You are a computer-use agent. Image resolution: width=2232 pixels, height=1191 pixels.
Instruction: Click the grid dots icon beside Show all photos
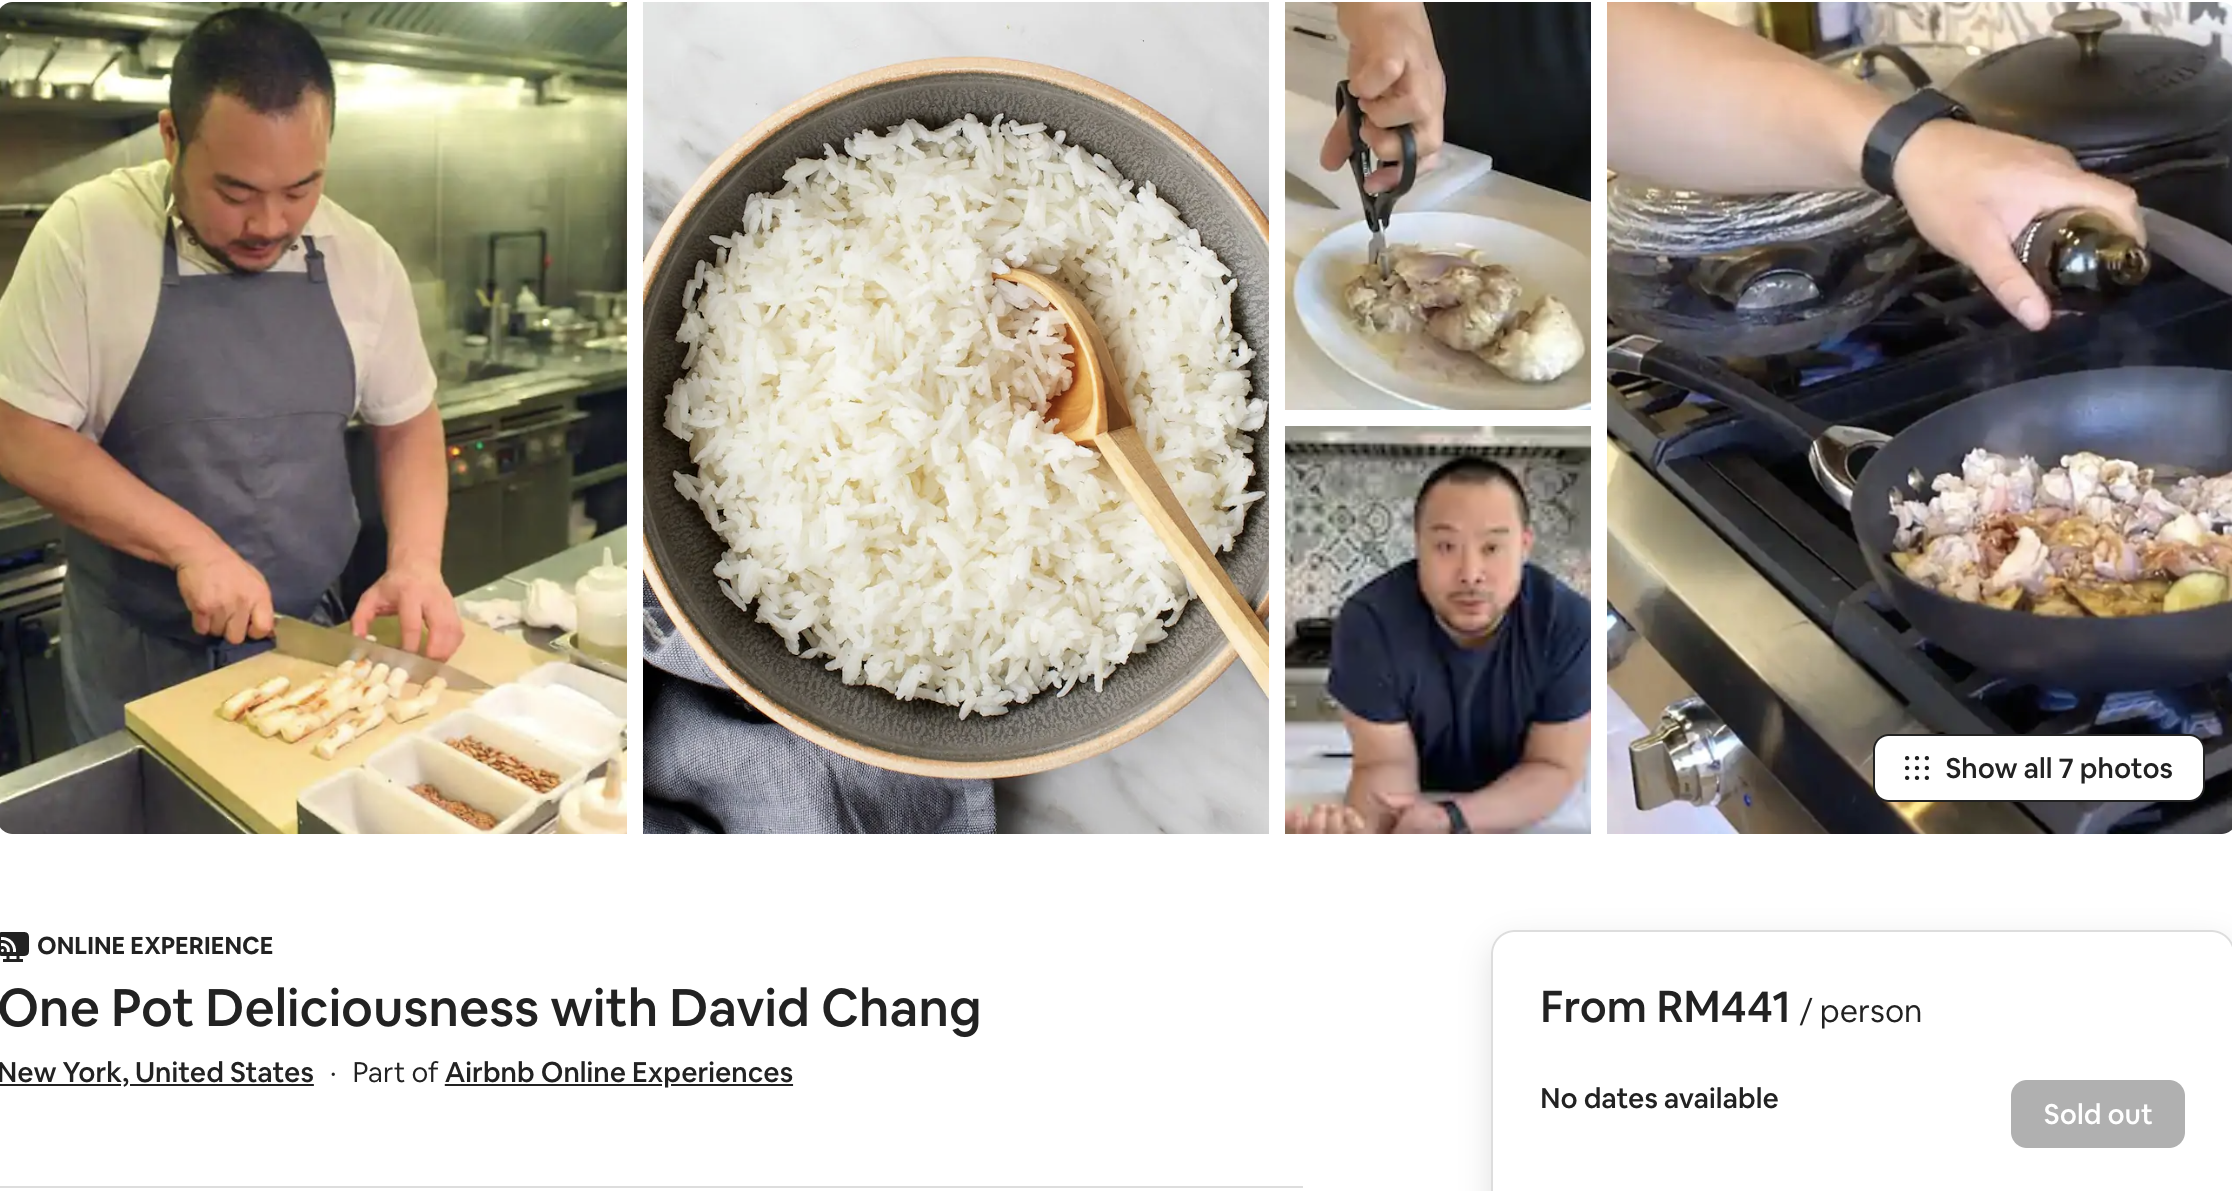(1916, 768)
